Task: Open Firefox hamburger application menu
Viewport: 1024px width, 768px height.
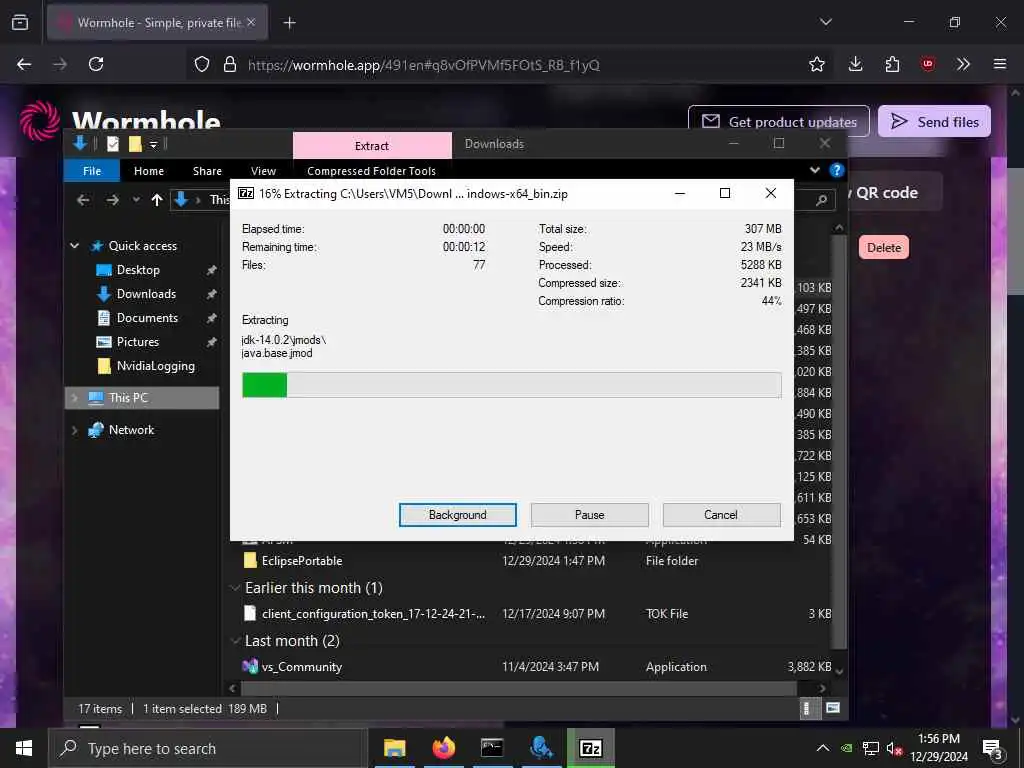Action: click(x=1000, y=64)
